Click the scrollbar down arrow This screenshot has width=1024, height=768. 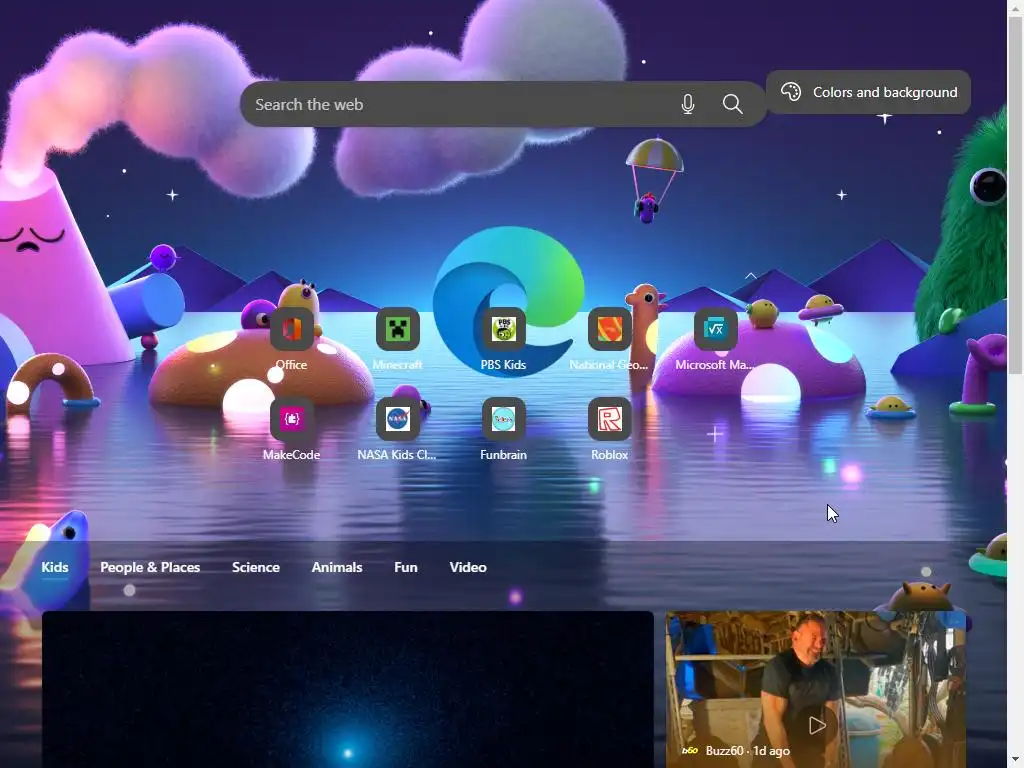(1015, 760)
